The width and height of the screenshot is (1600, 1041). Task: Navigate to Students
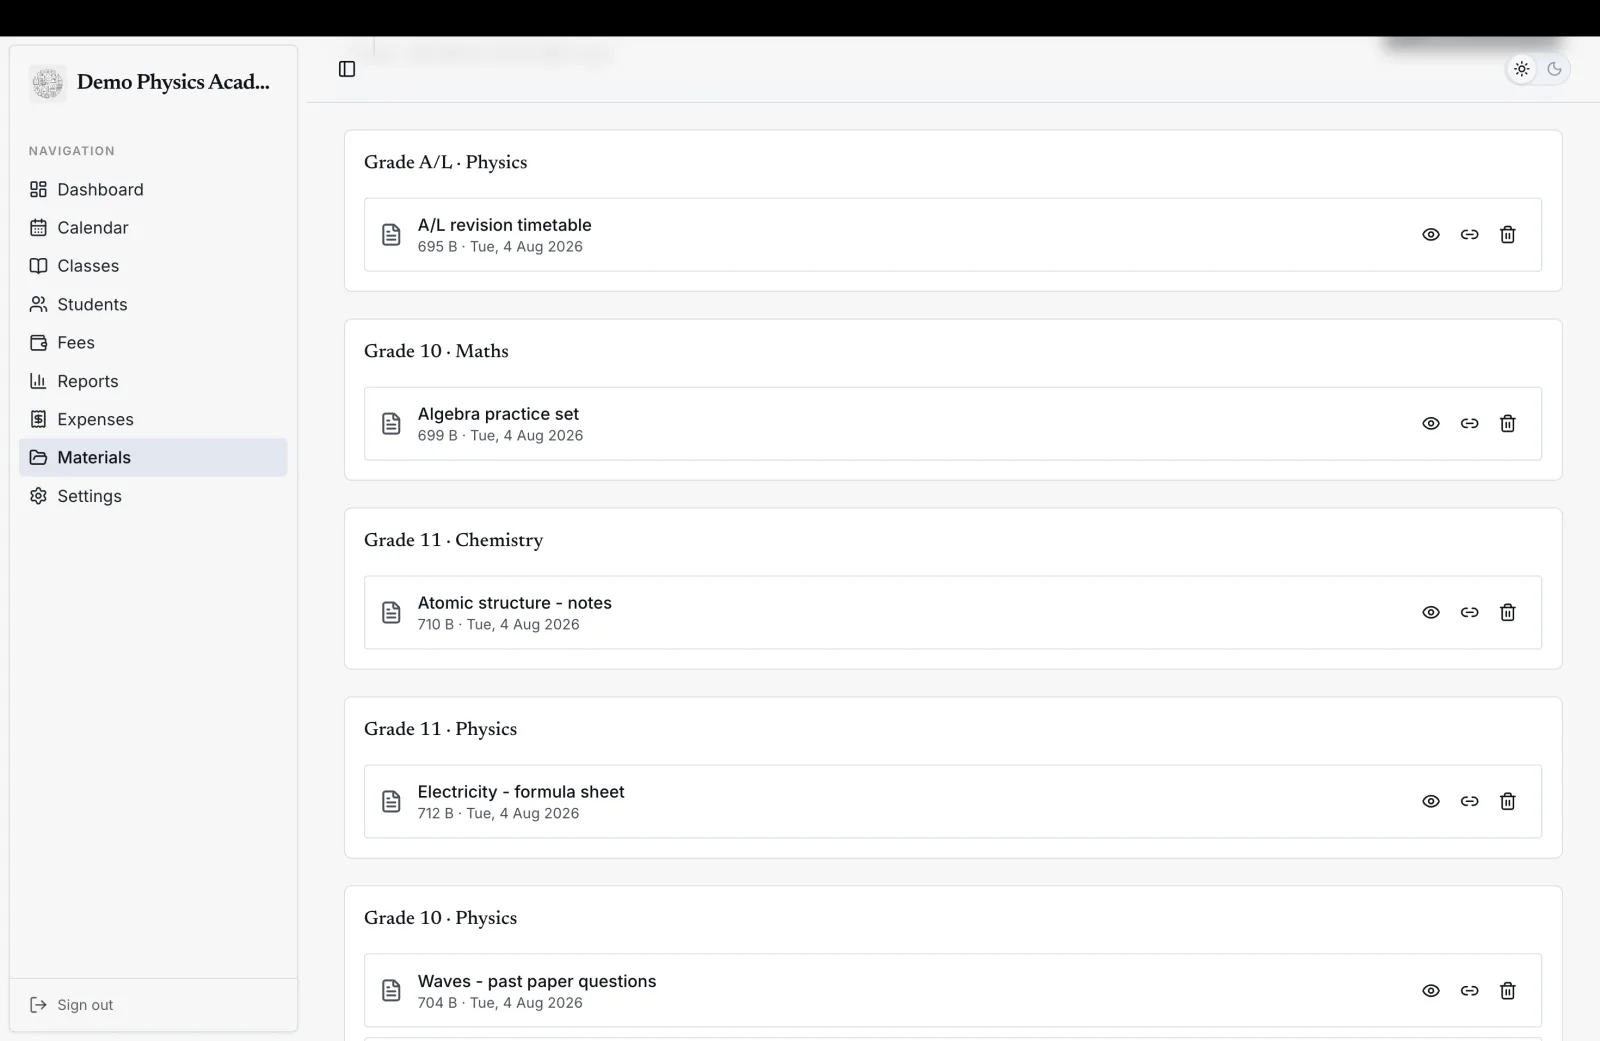coord(153,304)
